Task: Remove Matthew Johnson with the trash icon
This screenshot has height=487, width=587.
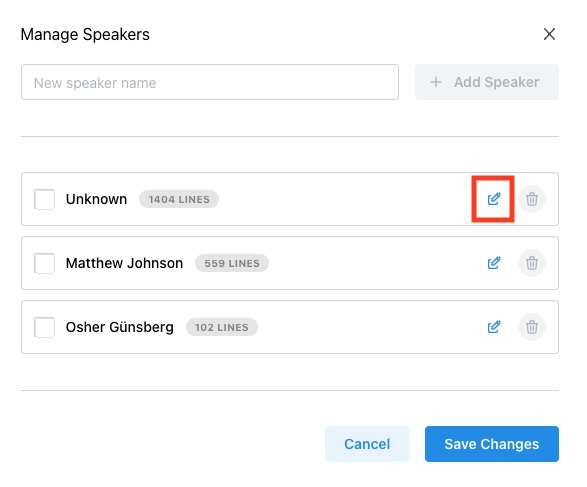Action: pyautogui.click(x=532, y=263)
